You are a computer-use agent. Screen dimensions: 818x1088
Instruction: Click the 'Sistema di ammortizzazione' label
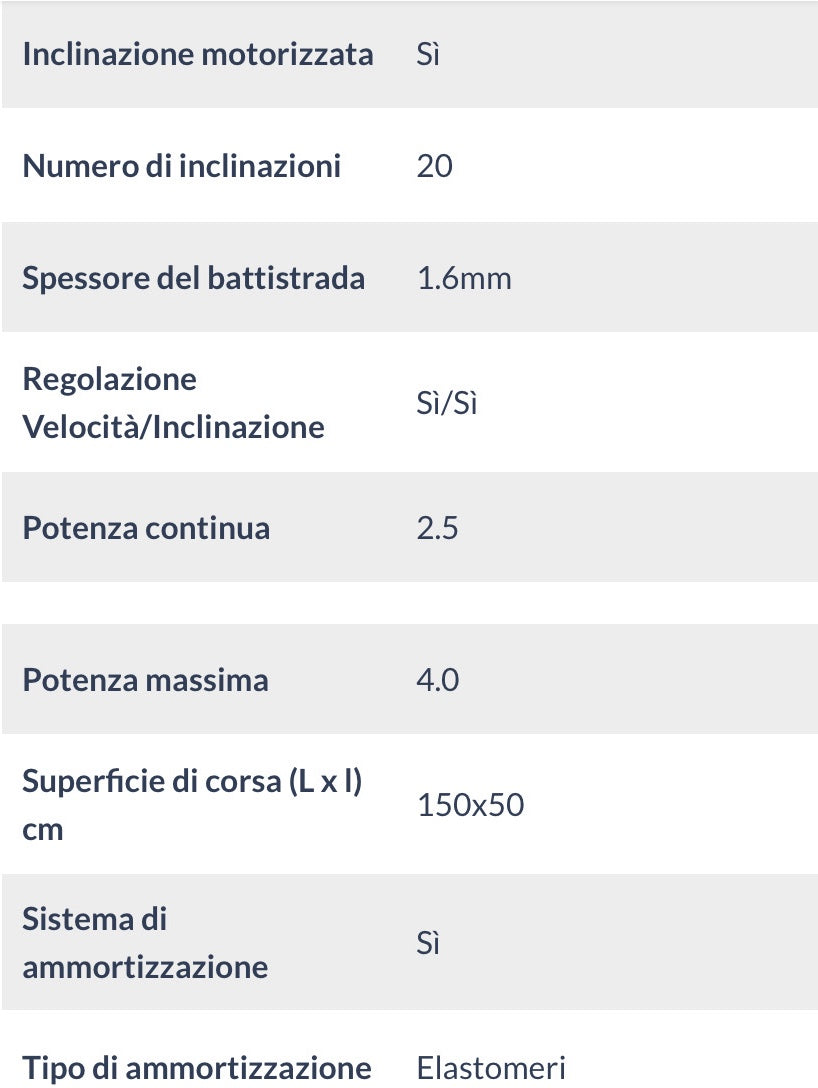point(145,943)
